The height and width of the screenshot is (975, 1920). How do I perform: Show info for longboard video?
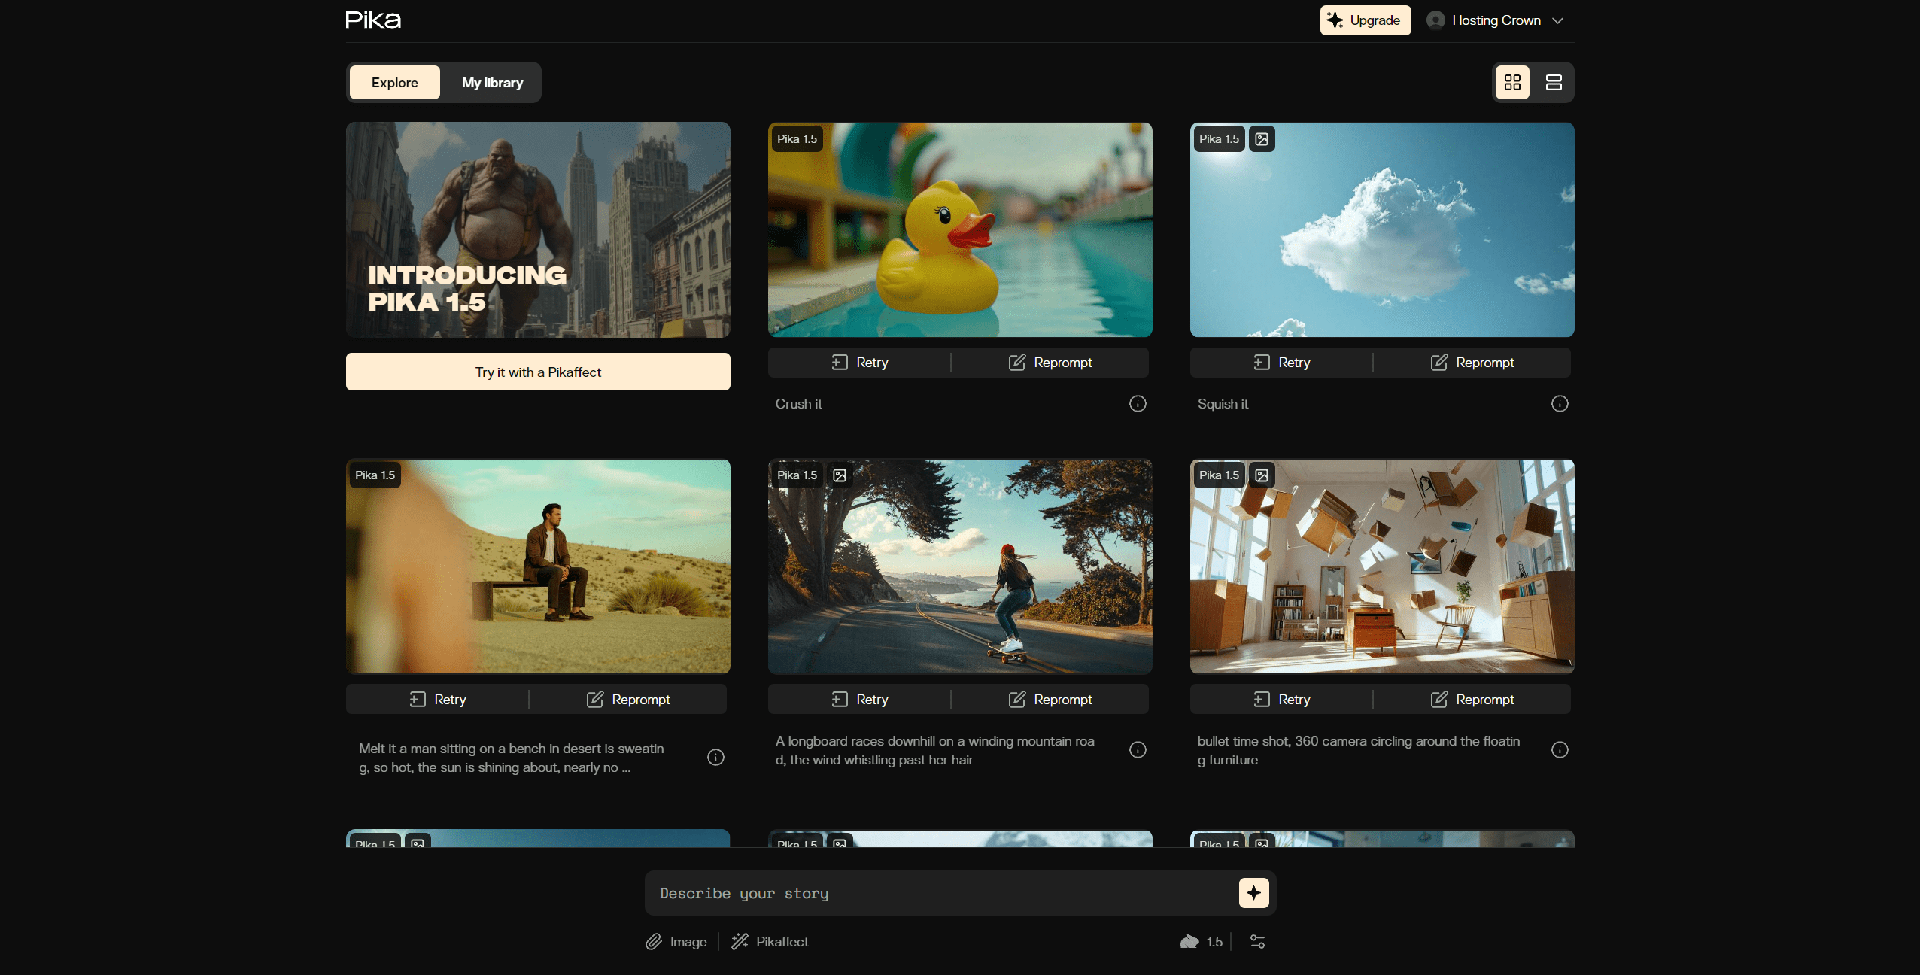[1138, 750]
